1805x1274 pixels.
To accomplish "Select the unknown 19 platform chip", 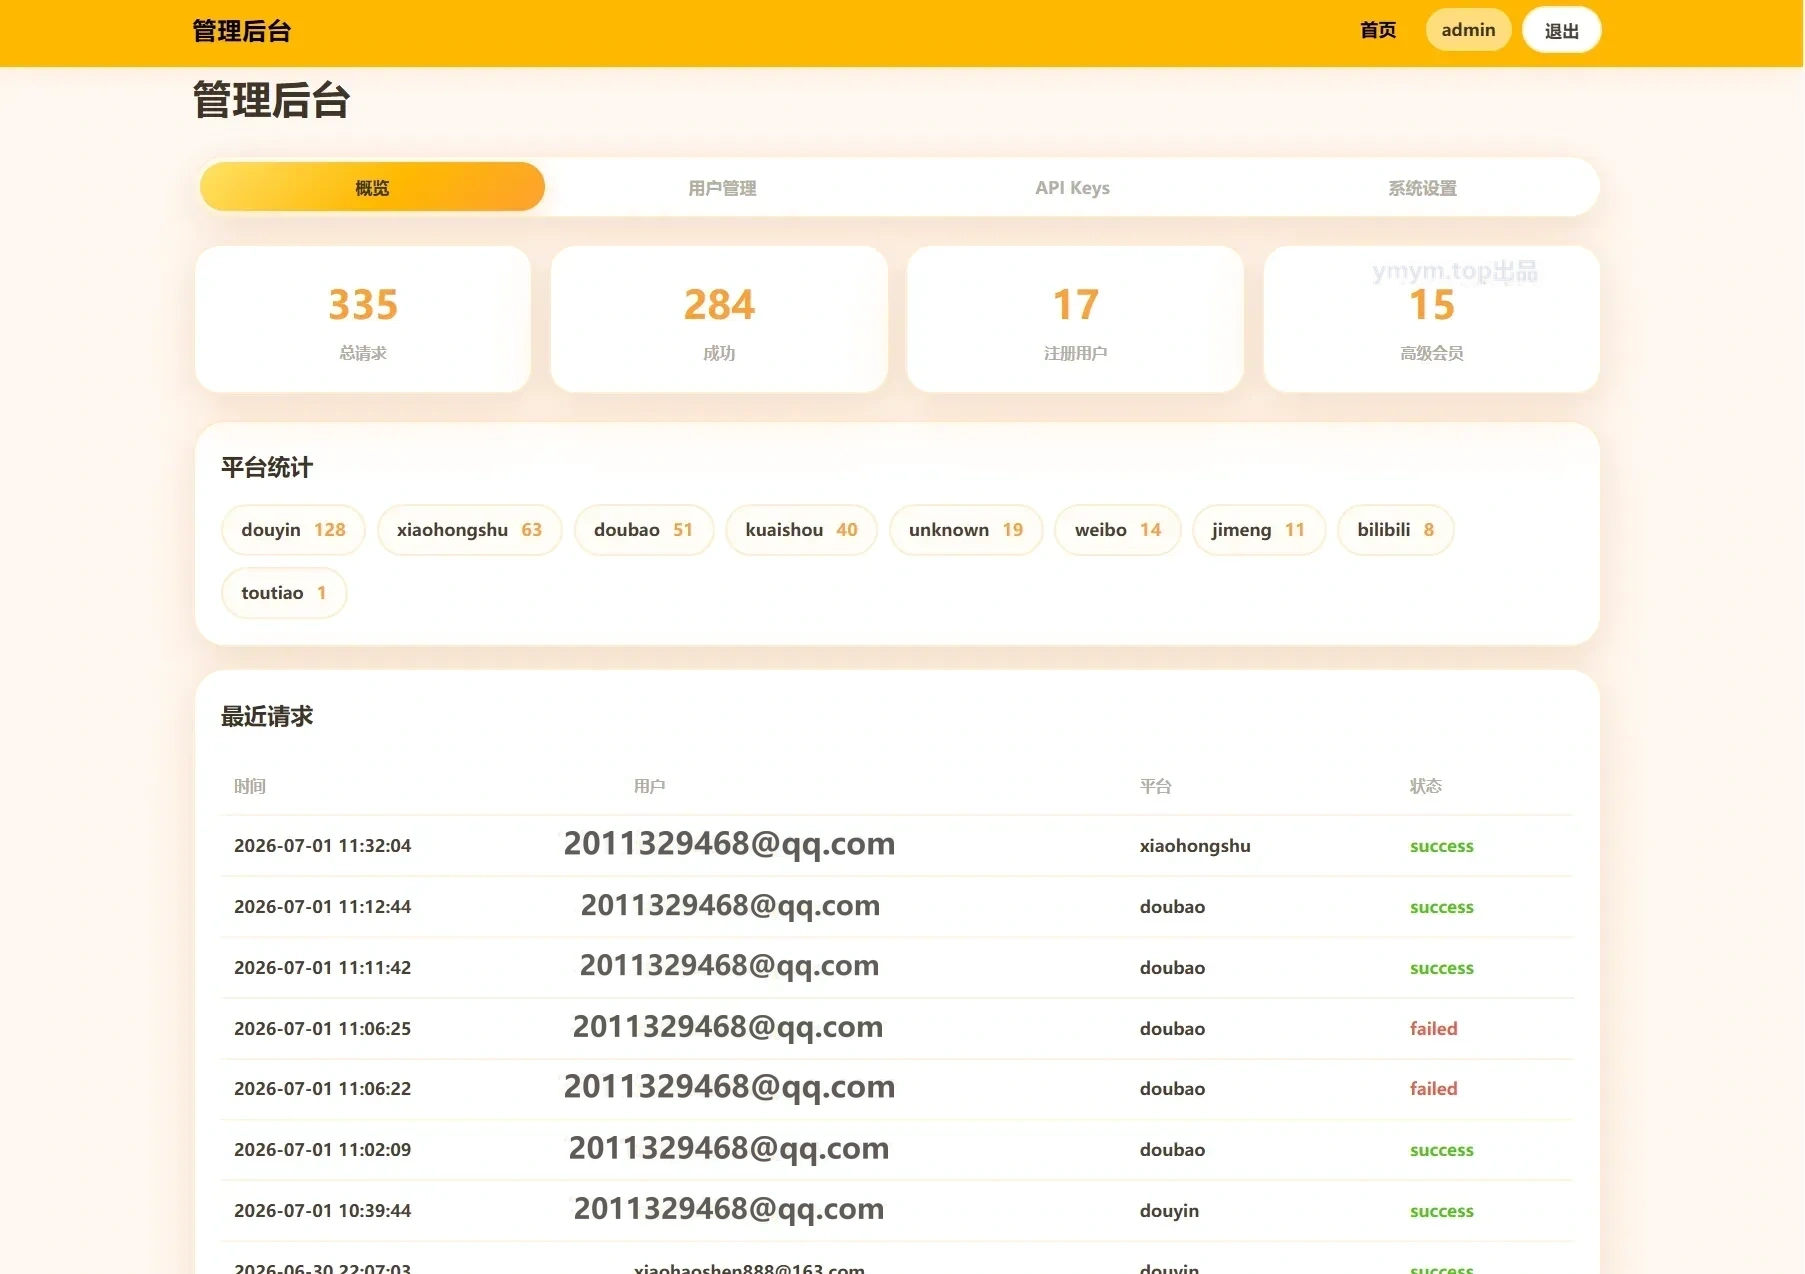I will tap(966, 530).
